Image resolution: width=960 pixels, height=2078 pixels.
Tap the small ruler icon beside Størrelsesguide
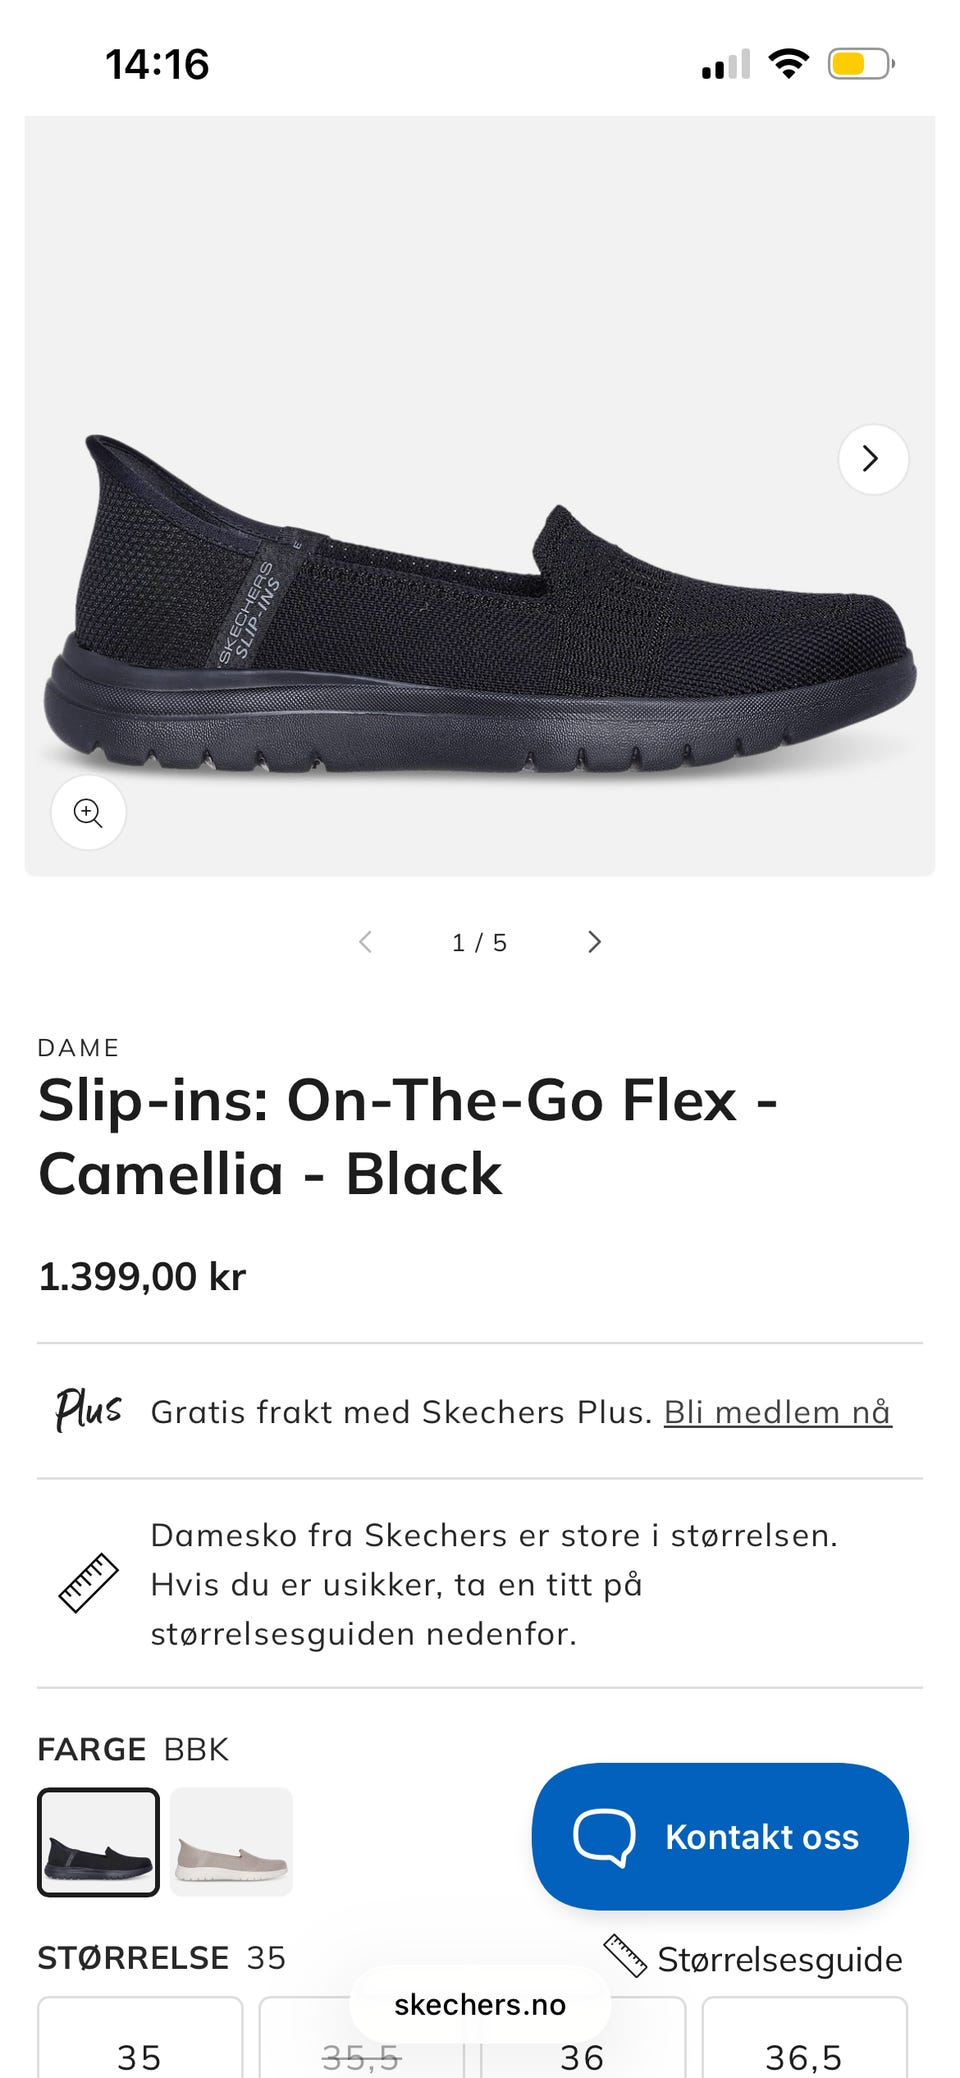tap(626, 1956)
